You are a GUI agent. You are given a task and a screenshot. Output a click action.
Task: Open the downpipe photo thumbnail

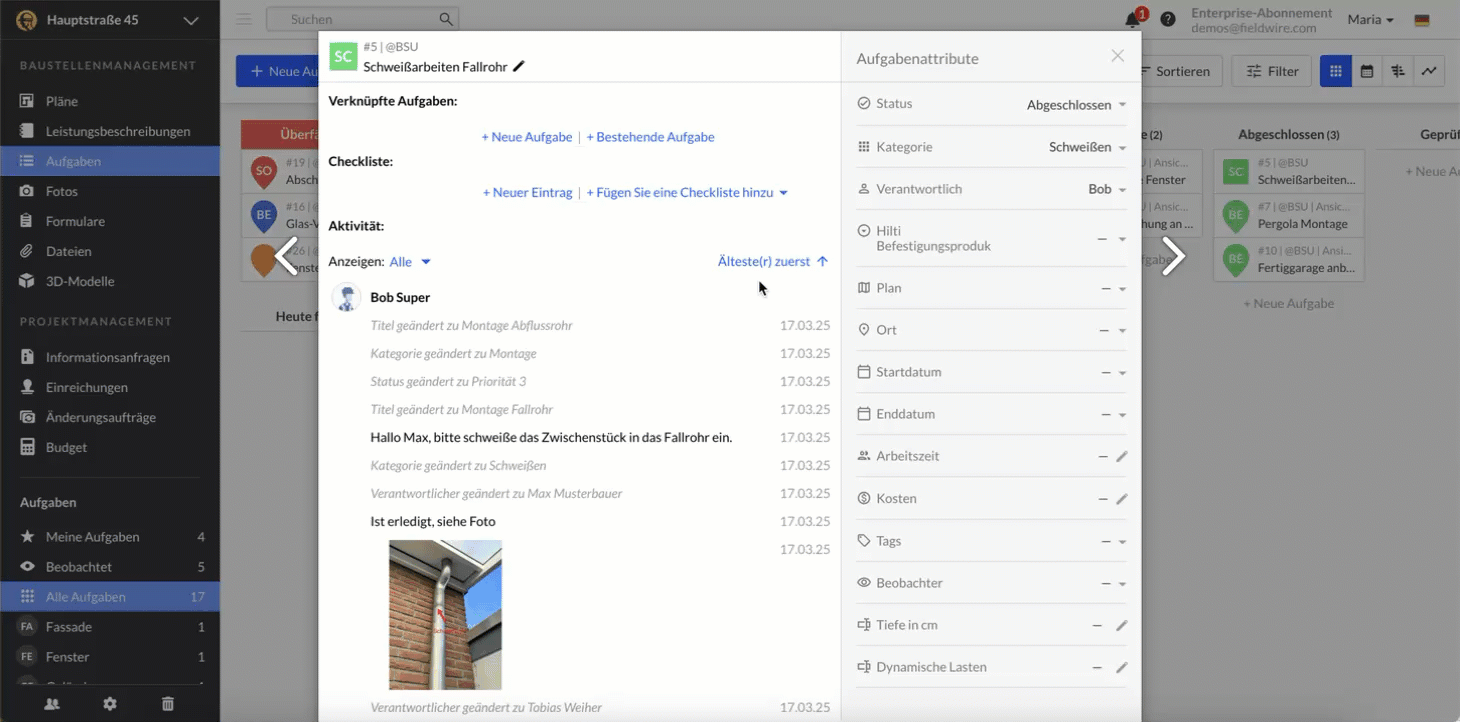445,614
